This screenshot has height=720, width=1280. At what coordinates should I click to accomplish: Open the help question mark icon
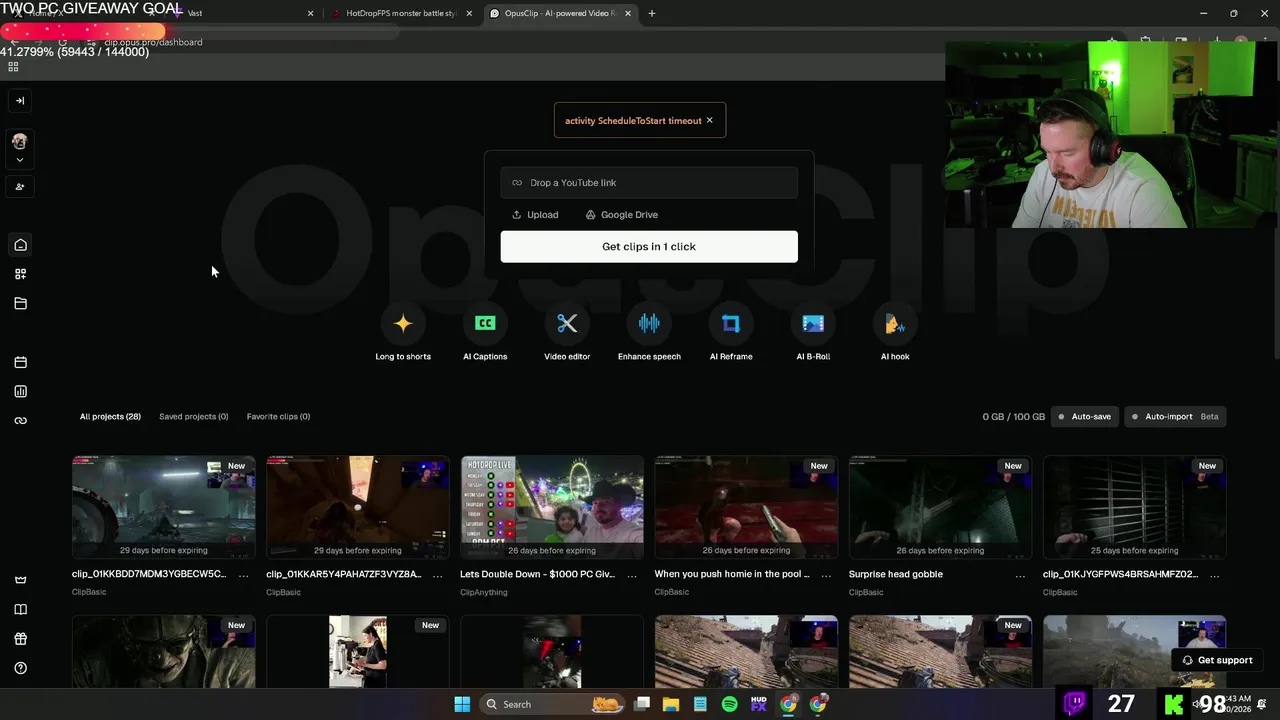(20, 668)
